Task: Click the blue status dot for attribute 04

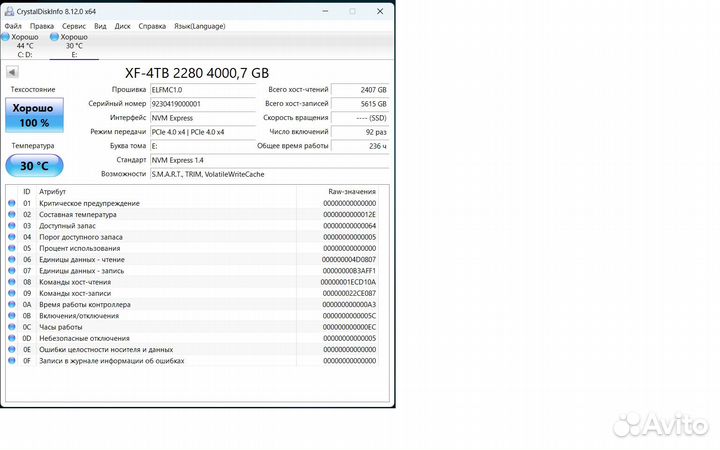Action: coord(12,237)
